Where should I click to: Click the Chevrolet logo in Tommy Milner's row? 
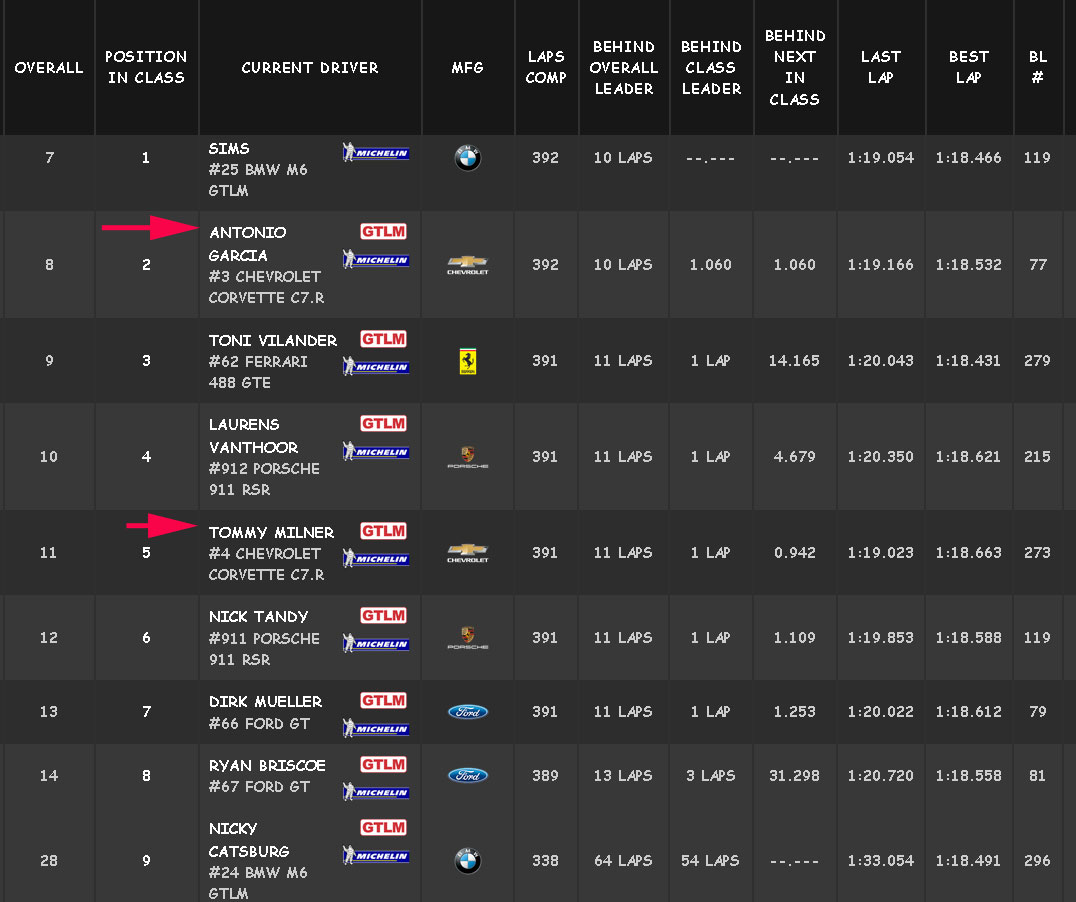tap(467, 553)
